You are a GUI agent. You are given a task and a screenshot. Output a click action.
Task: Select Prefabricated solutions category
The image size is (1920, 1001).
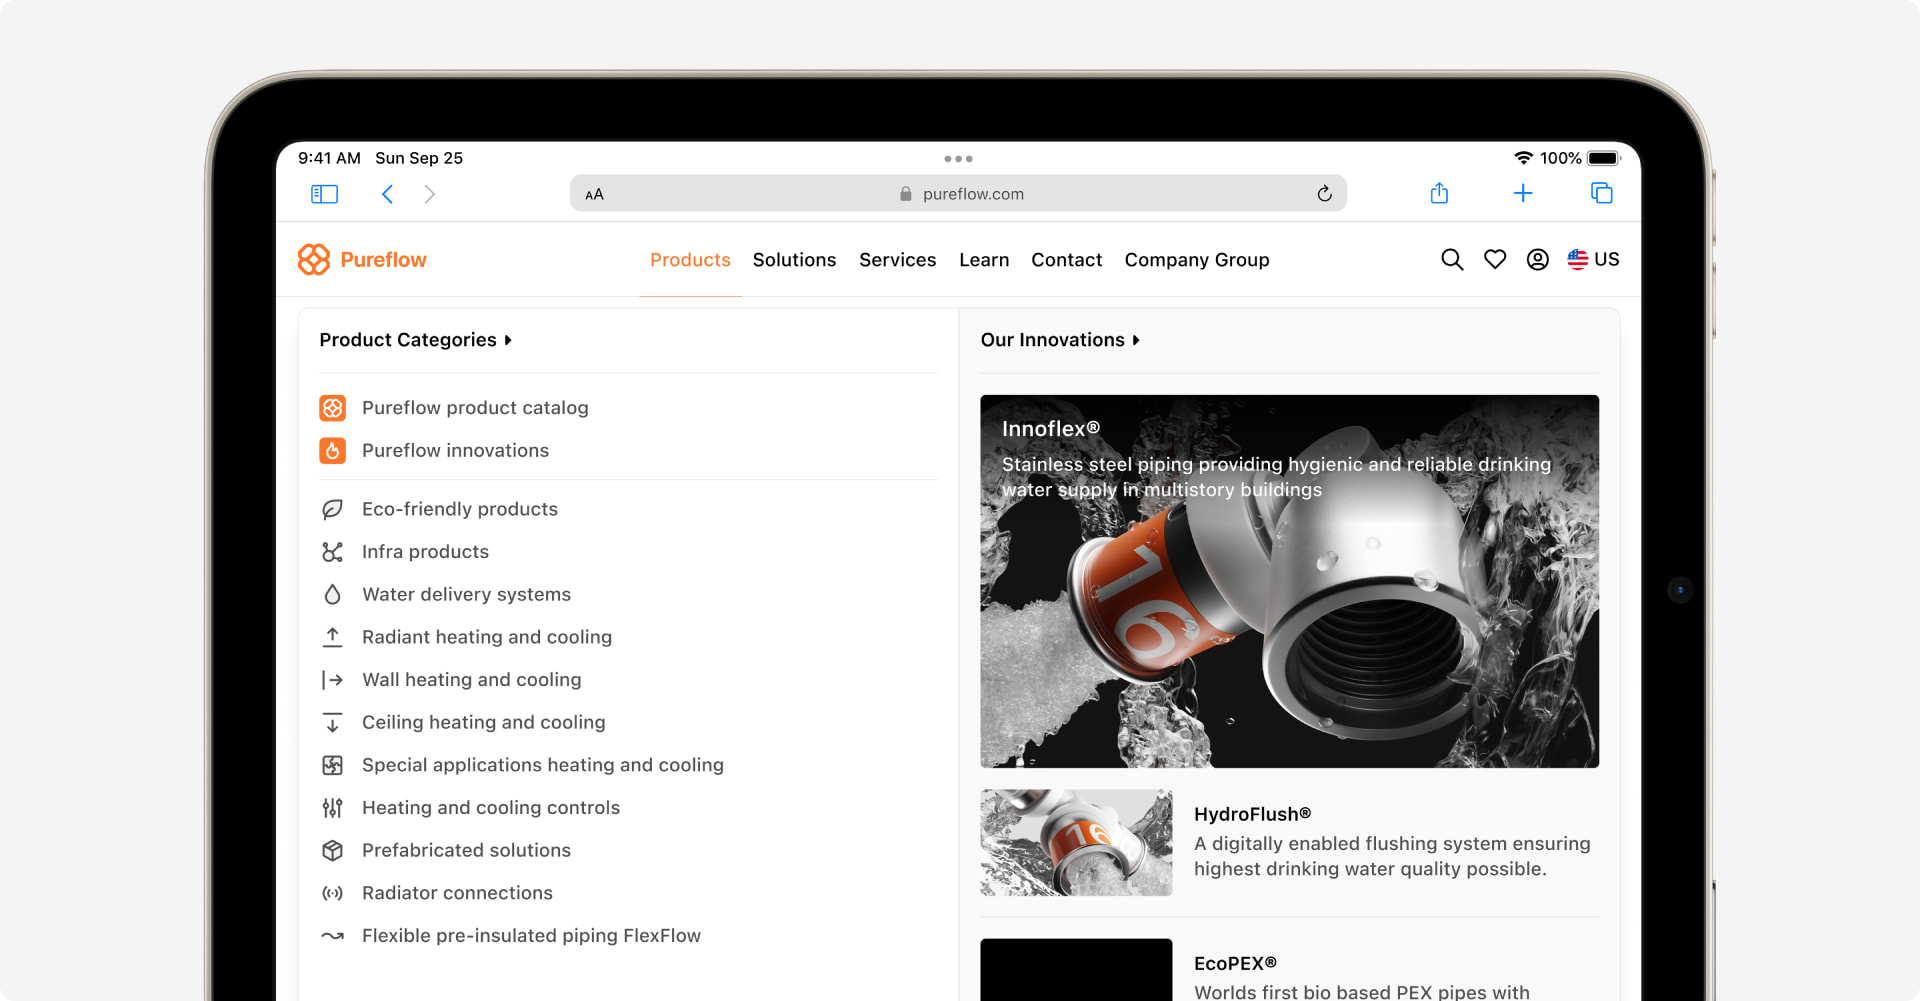466,850
